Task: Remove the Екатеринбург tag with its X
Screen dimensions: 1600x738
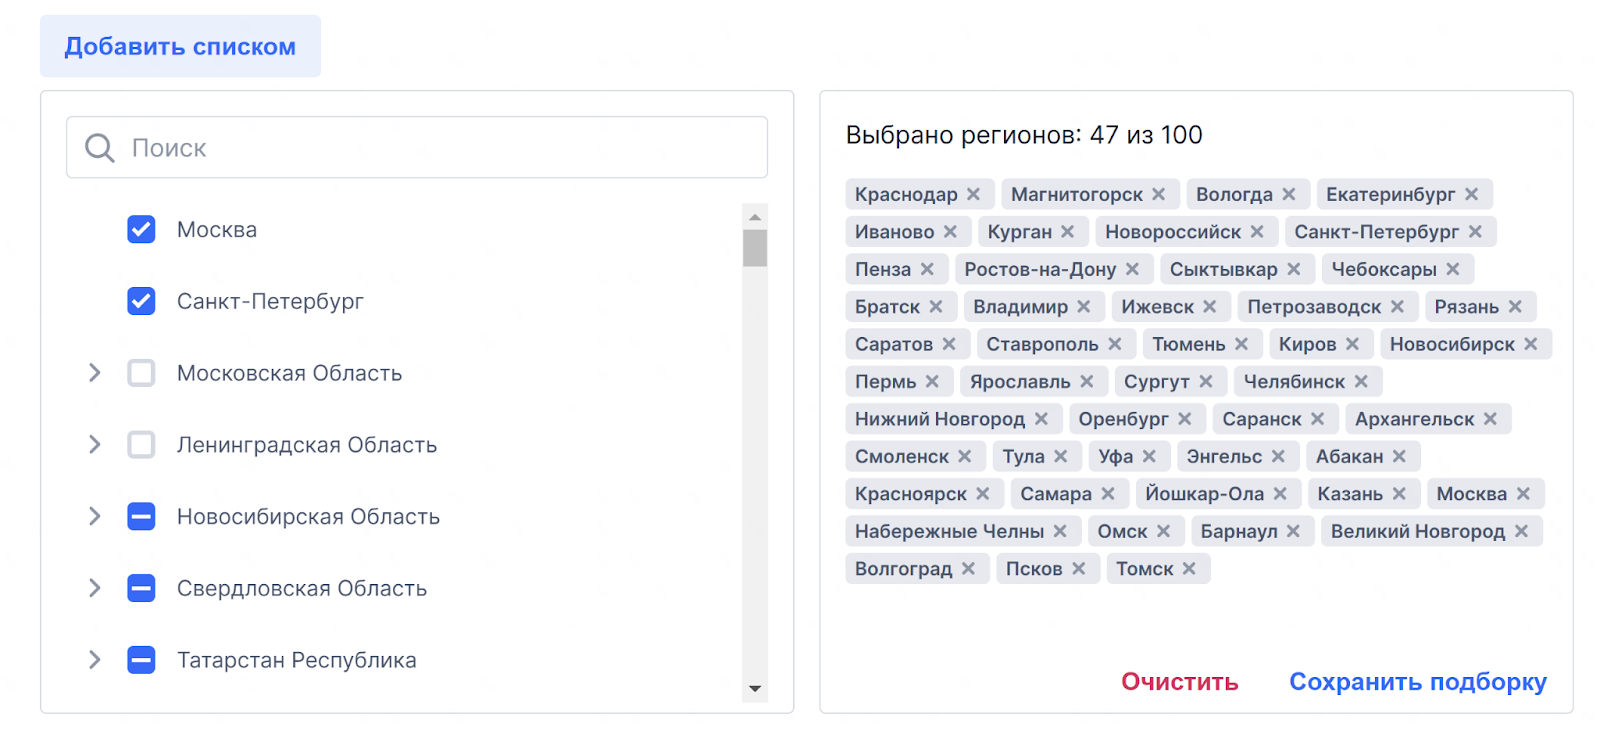Action: 1471,194
